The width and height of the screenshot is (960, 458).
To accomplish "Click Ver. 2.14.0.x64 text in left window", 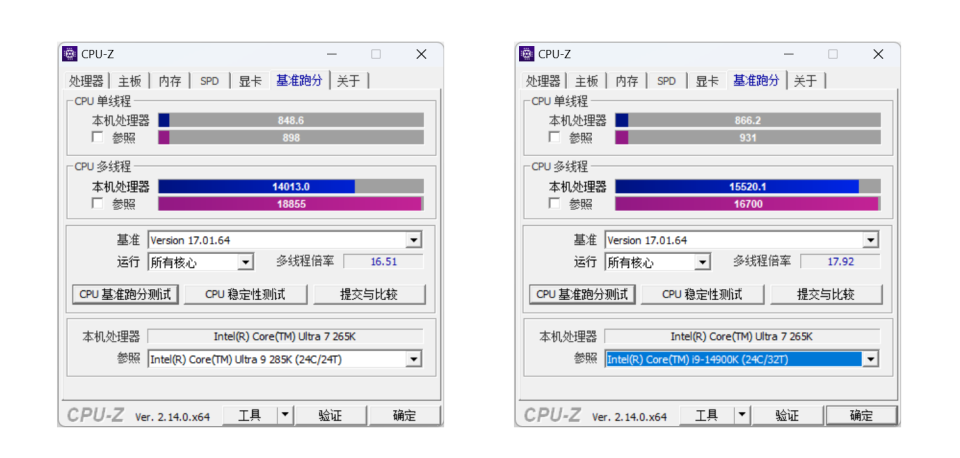I will click(173, 417).
